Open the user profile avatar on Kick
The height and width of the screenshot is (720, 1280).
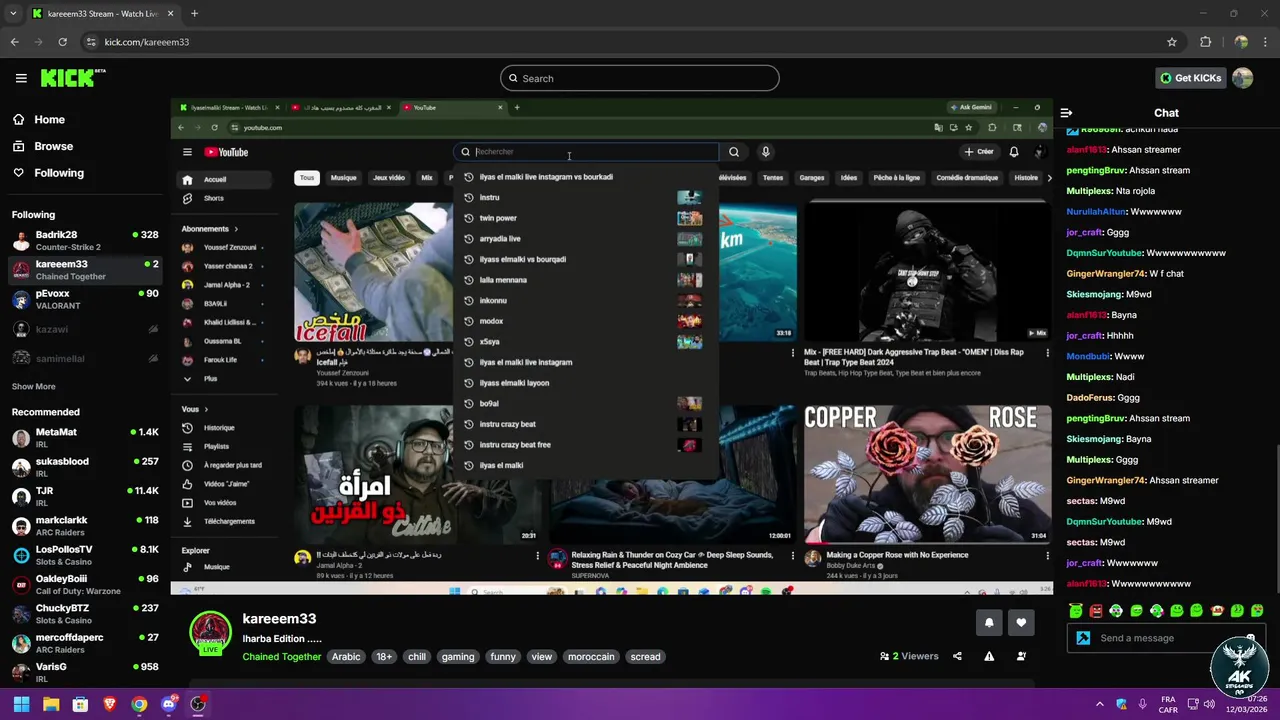click(1243, 78)
